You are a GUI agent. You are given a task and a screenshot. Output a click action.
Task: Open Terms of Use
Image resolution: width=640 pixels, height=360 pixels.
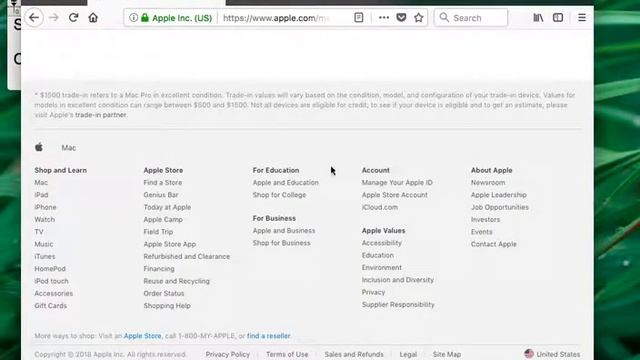coord(287,354)
